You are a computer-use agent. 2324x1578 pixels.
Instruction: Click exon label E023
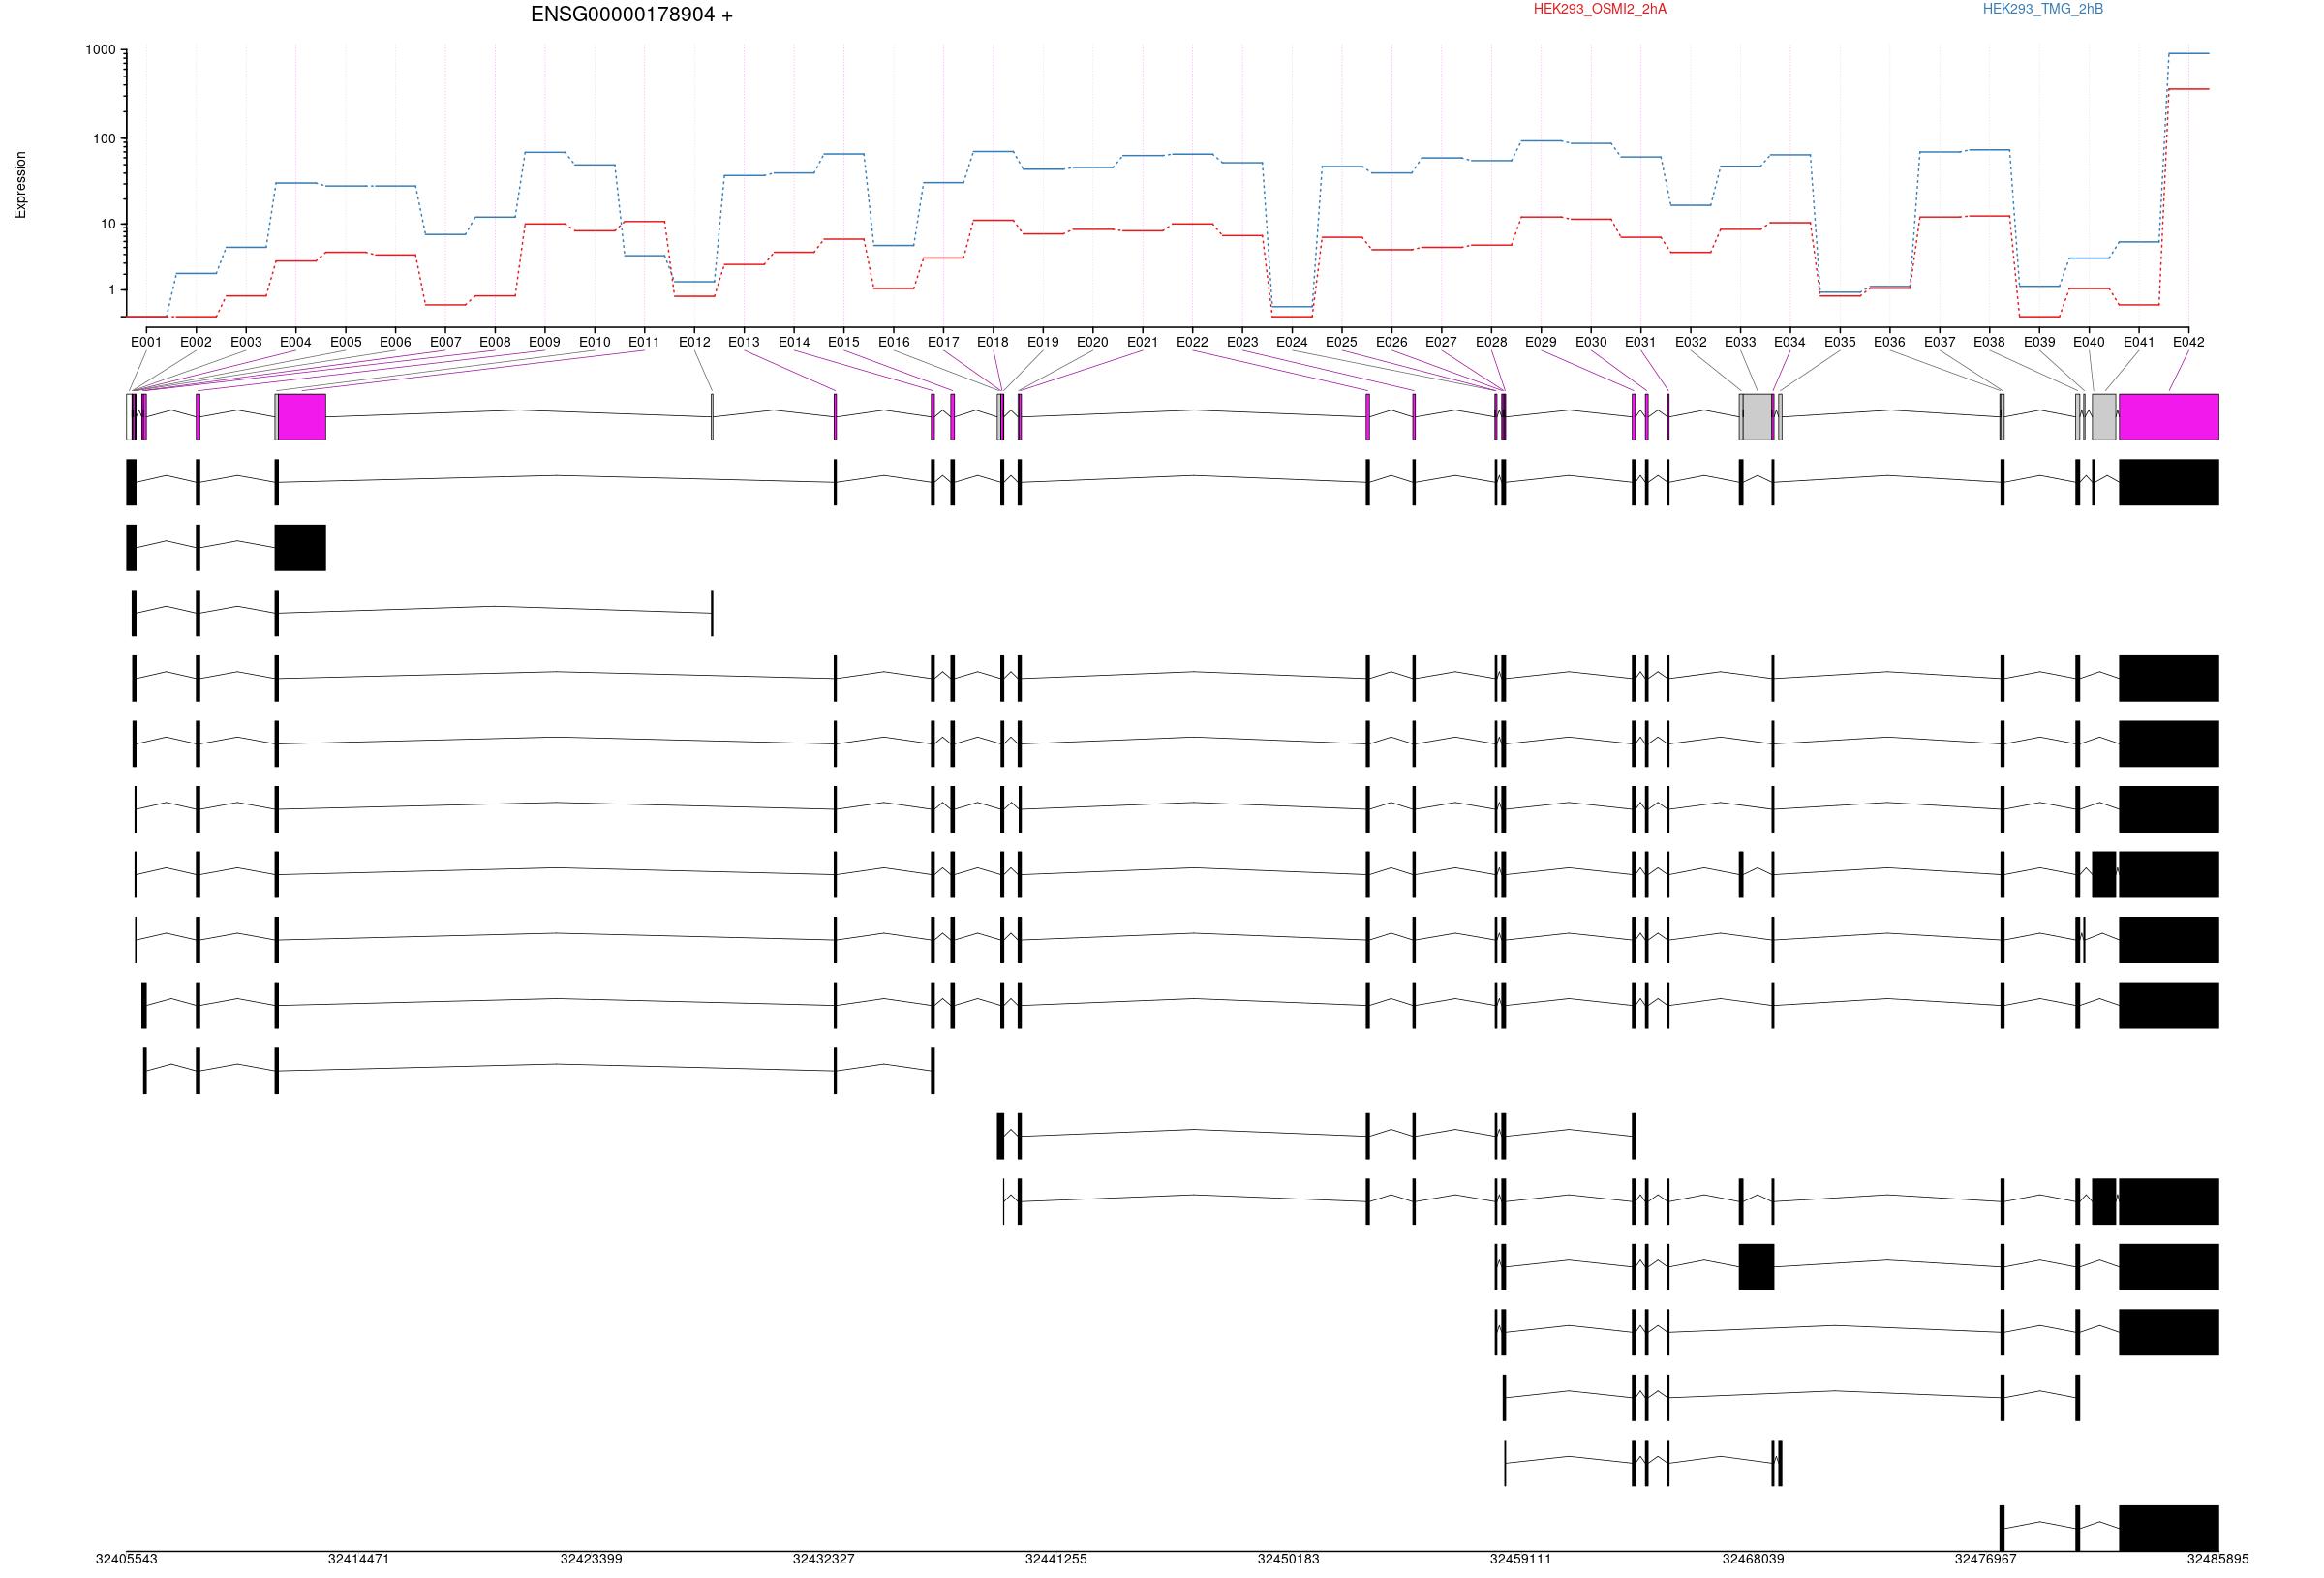click(1242, 342)
